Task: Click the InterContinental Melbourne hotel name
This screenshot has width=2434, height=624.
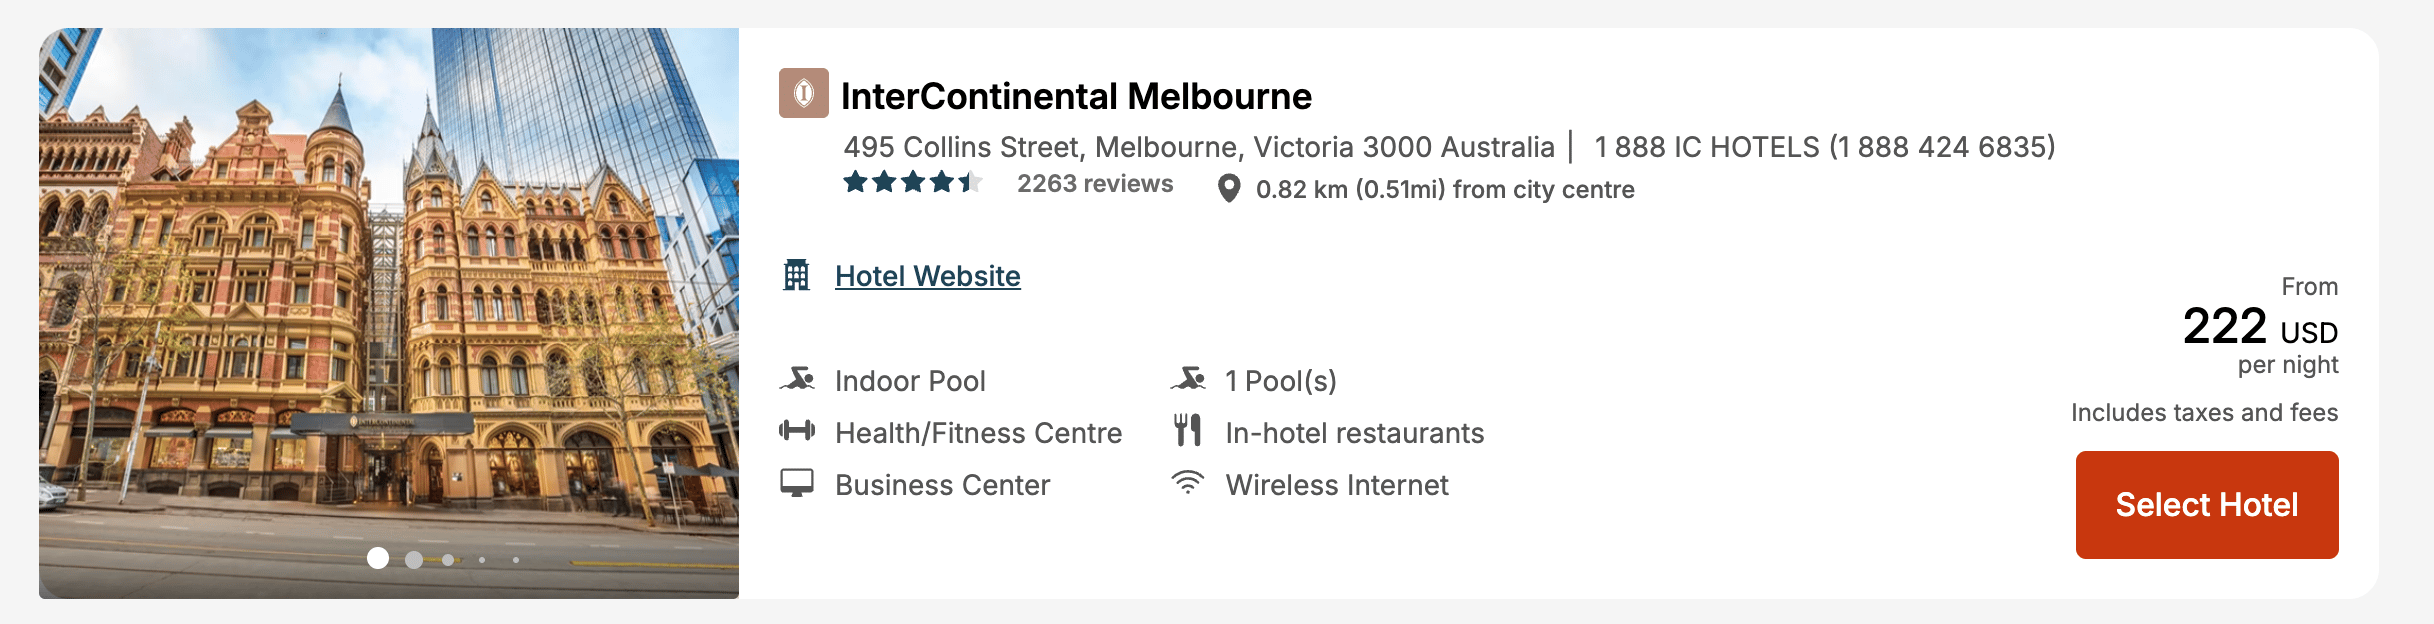Action: [x=1075, y=96]
